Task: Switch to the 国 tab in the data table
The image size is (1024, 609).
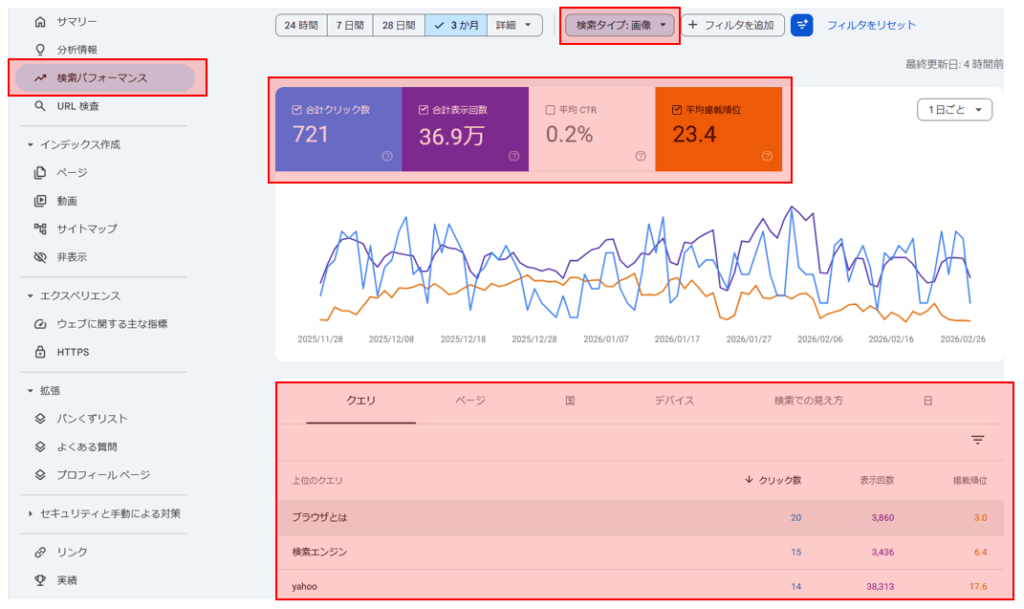Action: click(567, 401)
